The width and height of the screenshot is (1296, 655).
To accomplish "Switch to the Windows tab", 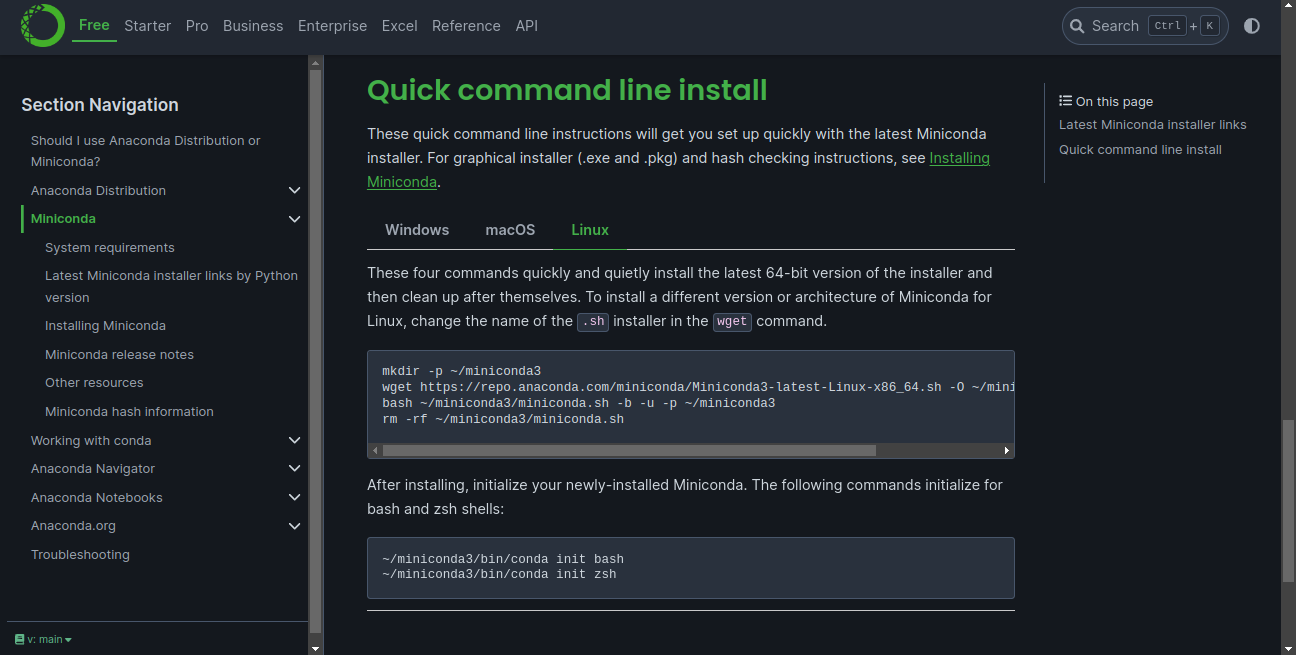I will click(417, 230).
